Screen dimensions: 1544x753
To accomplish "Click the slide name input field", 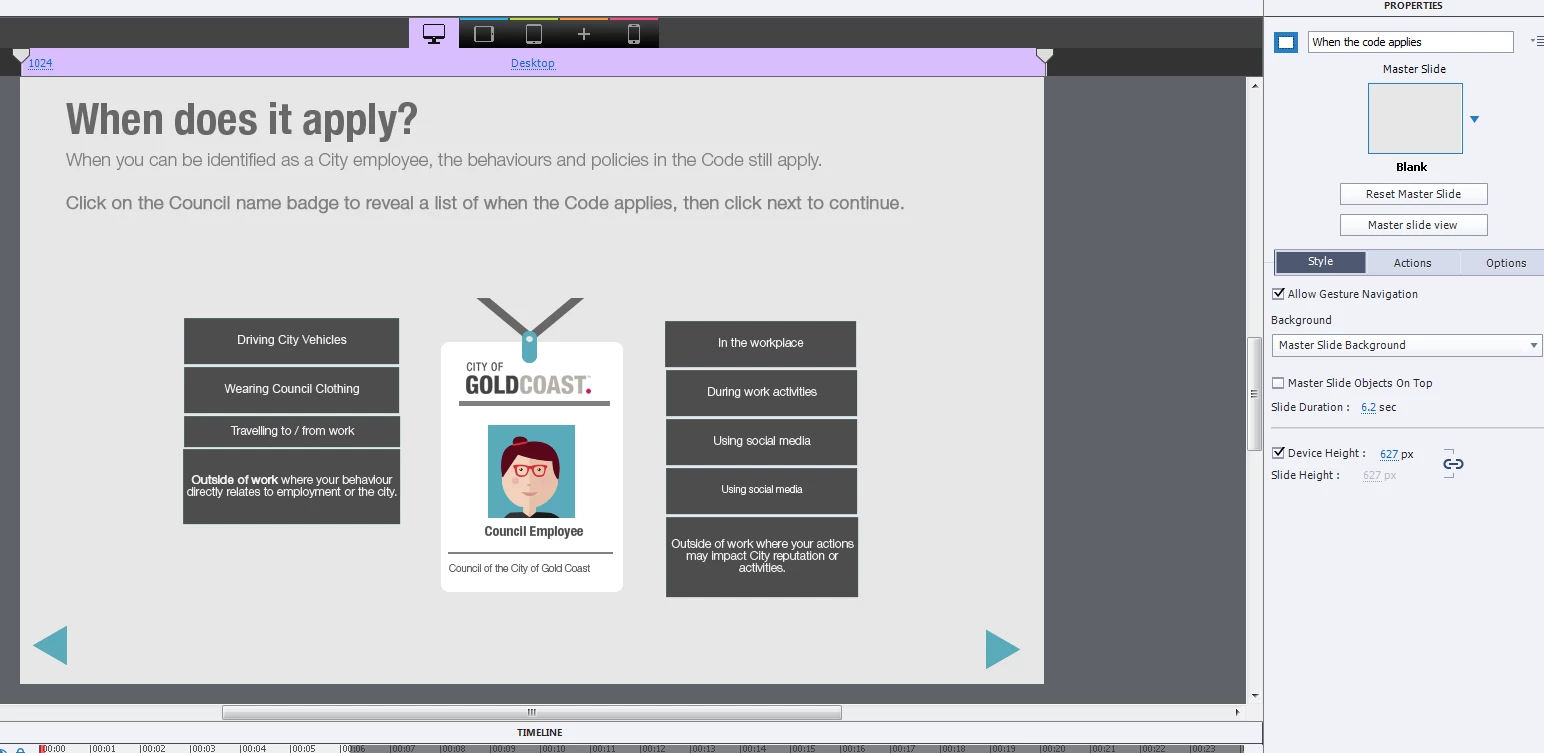I will (1410, 42).
